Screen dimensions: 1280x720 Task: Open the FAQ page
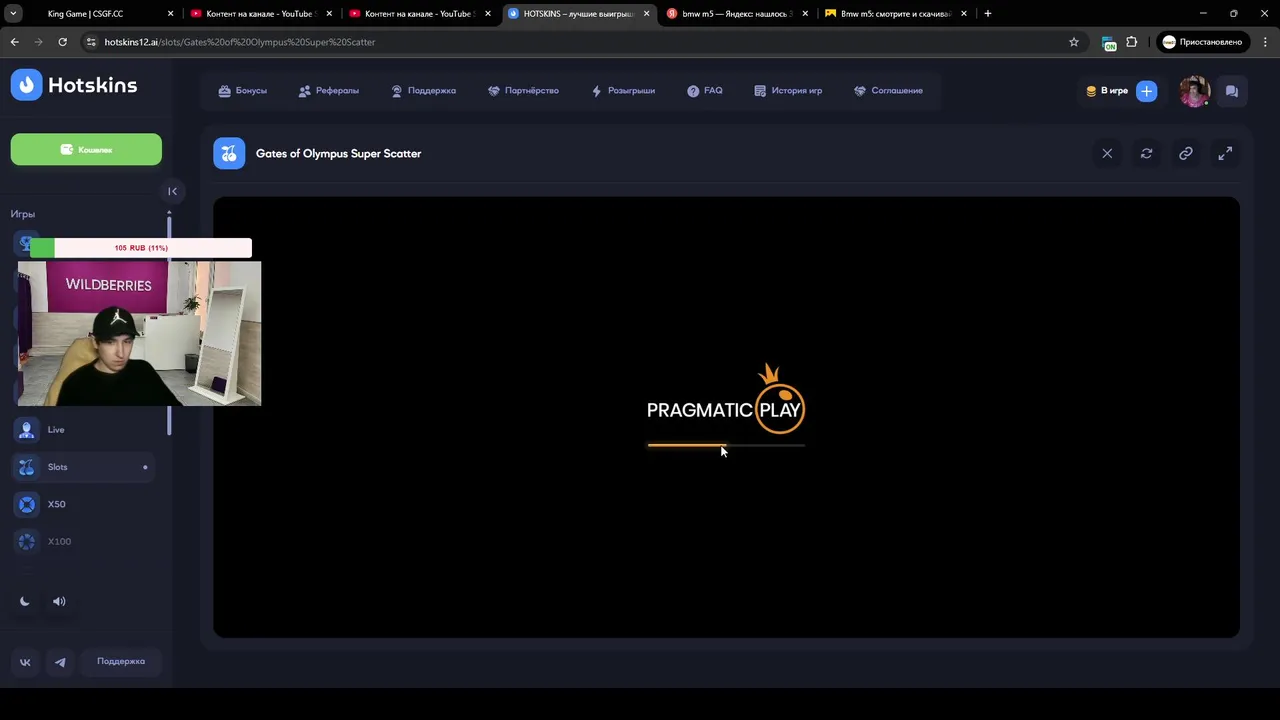pos(705,91)
